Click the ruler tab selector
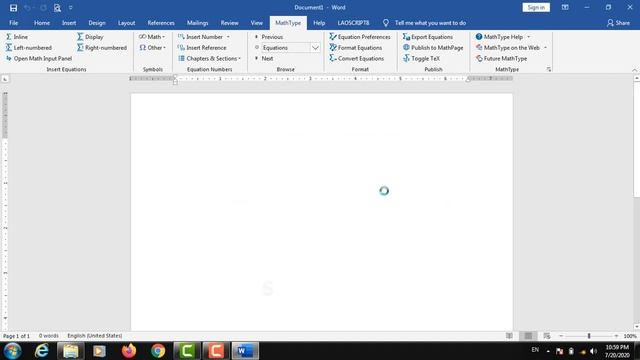640x360 pixels. pos(5,79)
